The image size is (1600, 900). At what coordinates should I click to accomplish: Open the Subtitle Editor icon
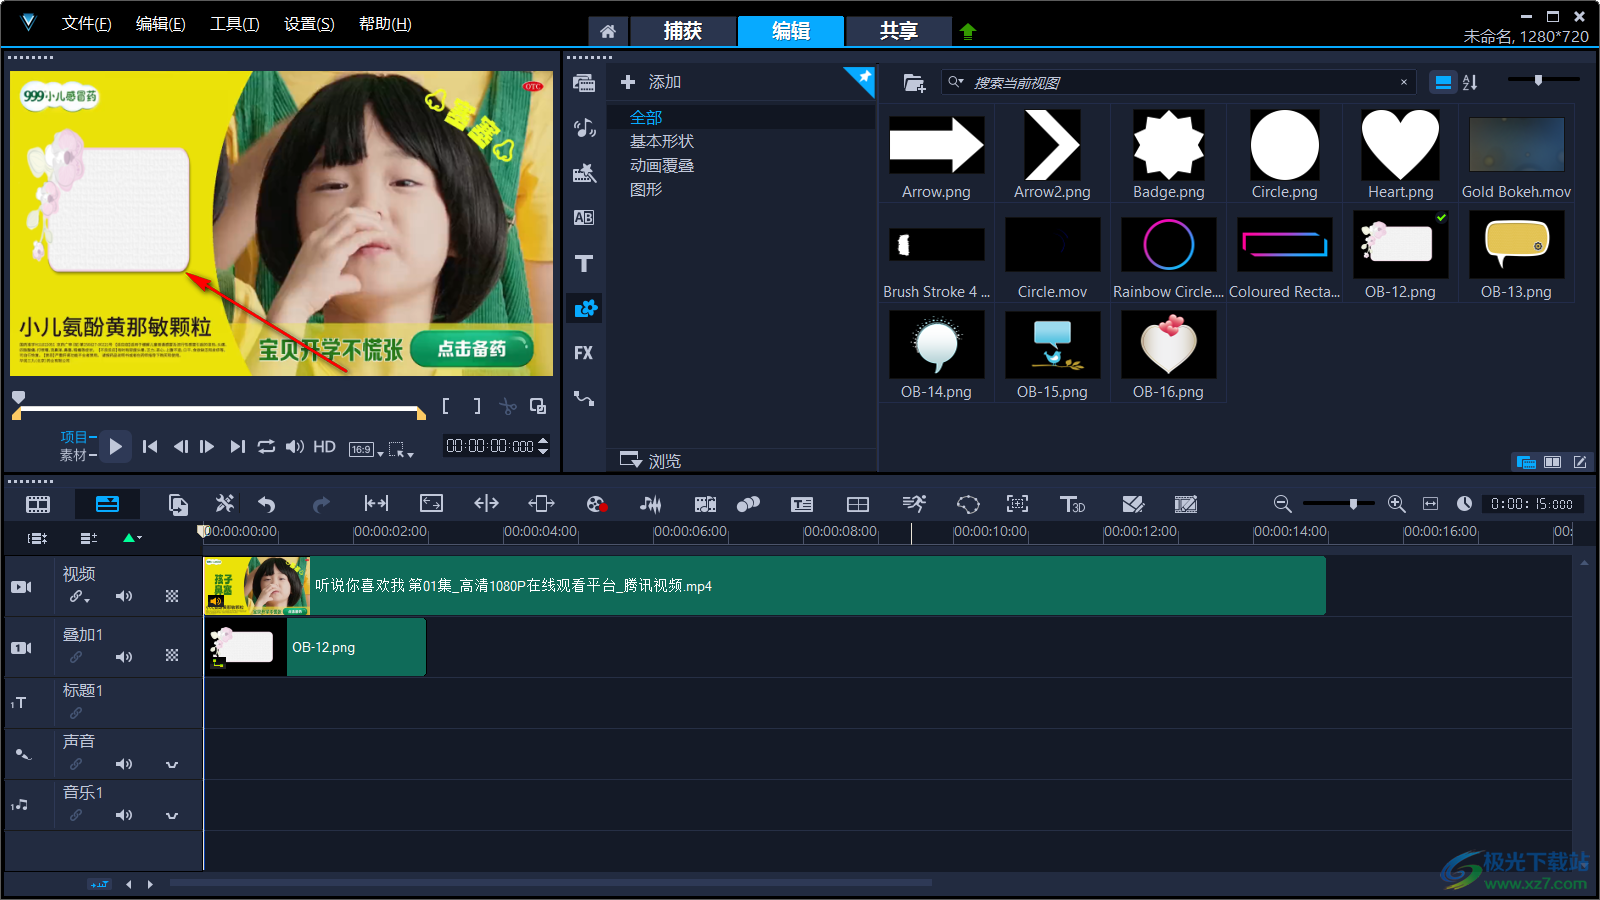pyautogui.click(x=802, y=504)
